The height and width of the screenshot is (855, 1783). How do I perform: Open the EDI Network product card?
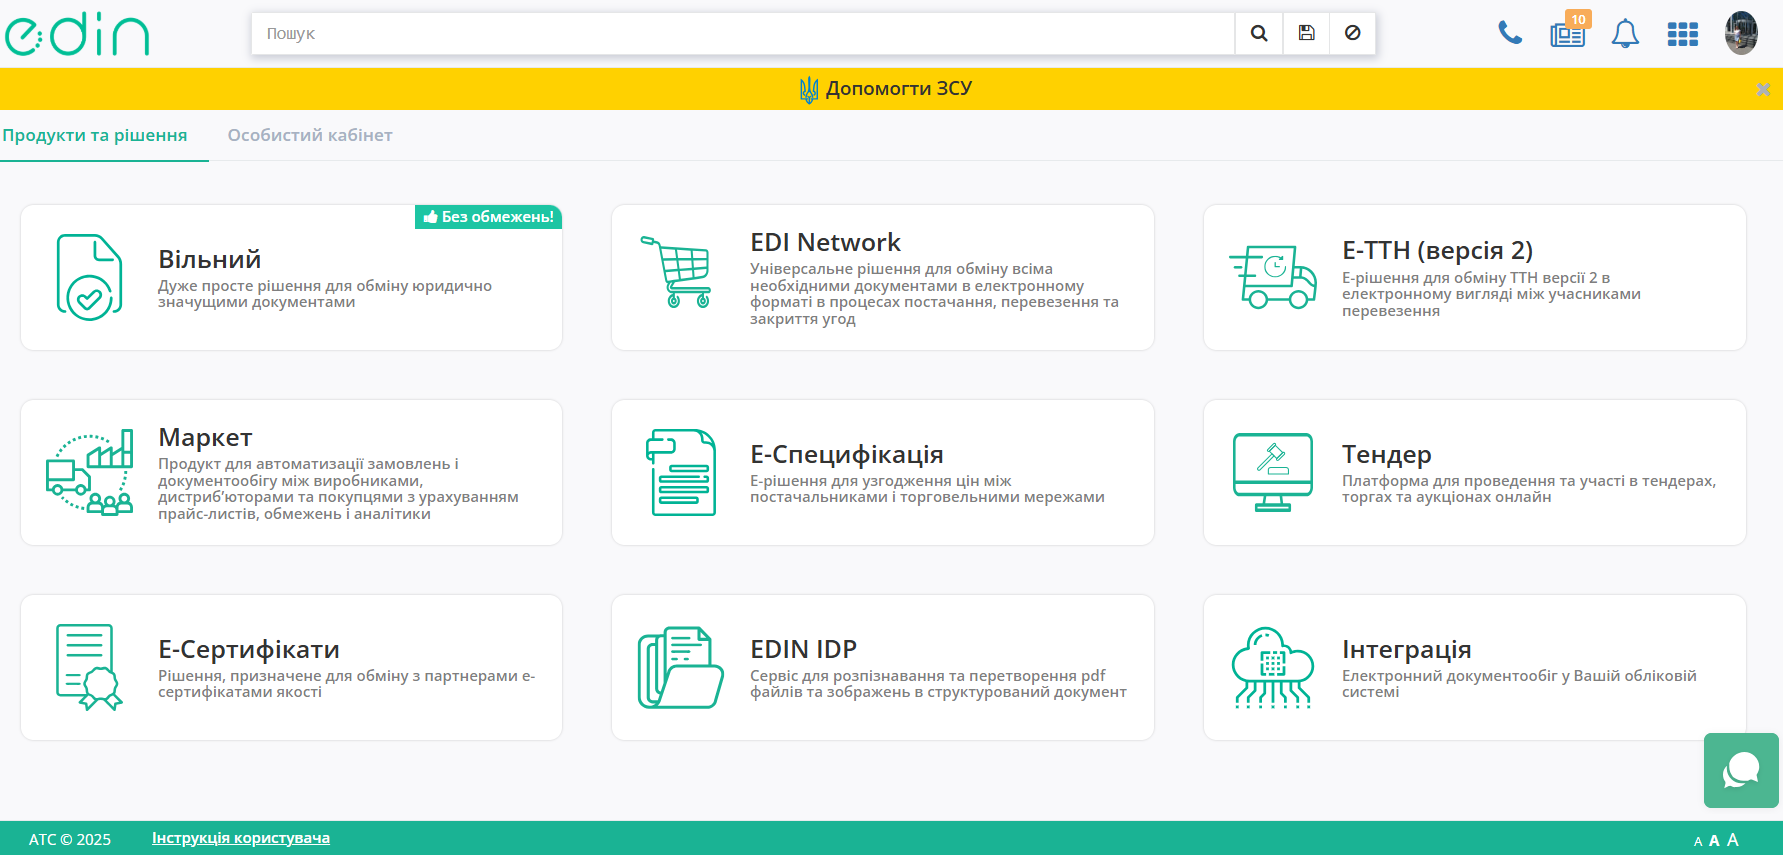(882, 278)
